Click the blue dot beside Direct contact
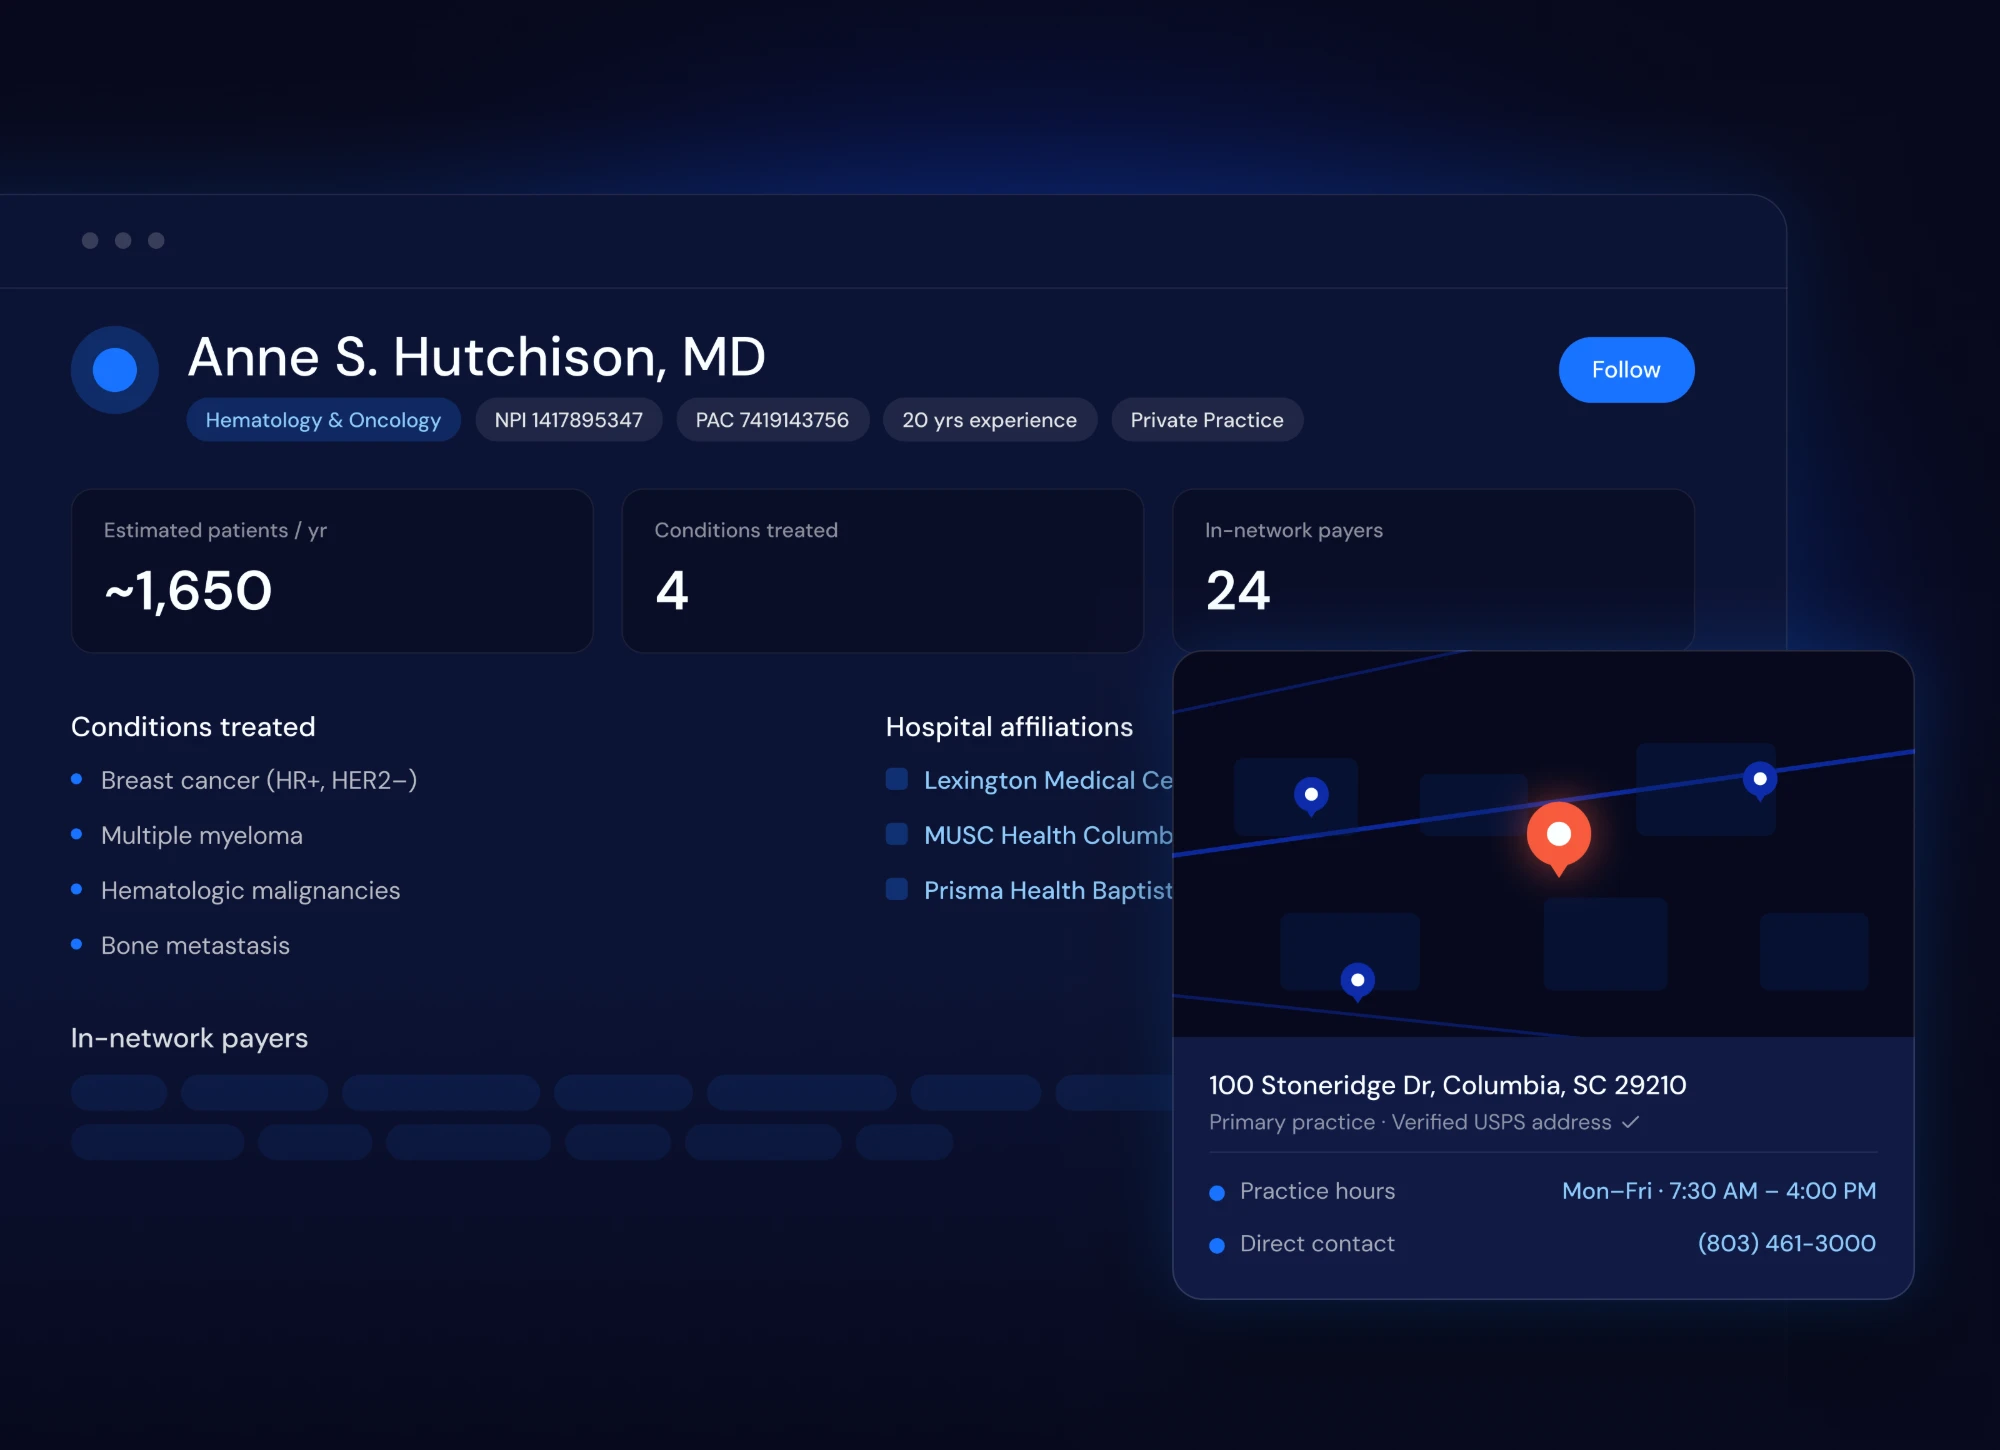The width and height of the screenshot is (2000, 1450). point(1217,1245)
